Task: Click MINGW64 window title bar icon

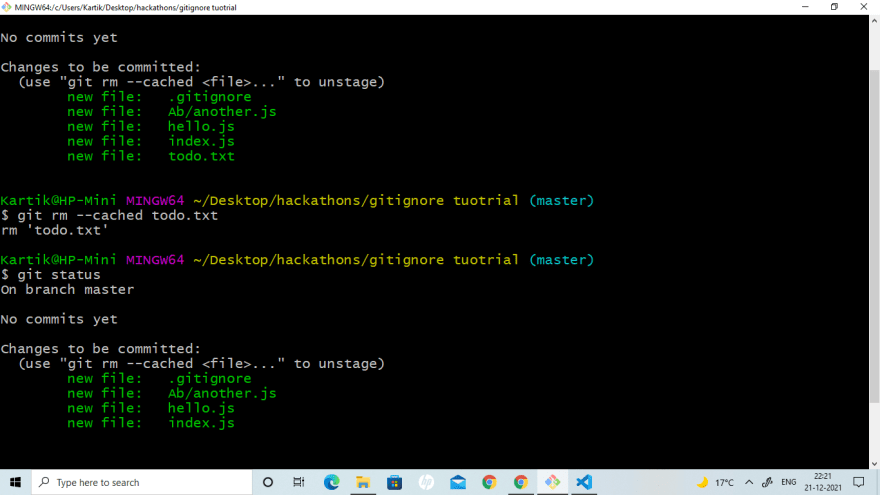Action: click(6, 7)
